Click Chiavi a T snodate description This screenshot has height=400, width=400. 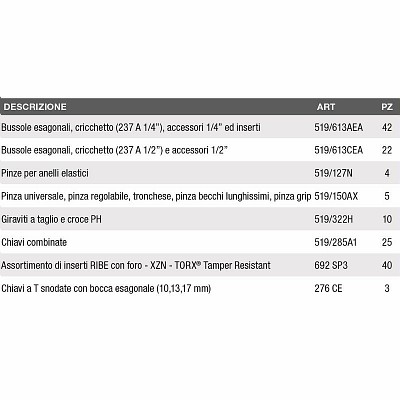(x=106, y=288)
